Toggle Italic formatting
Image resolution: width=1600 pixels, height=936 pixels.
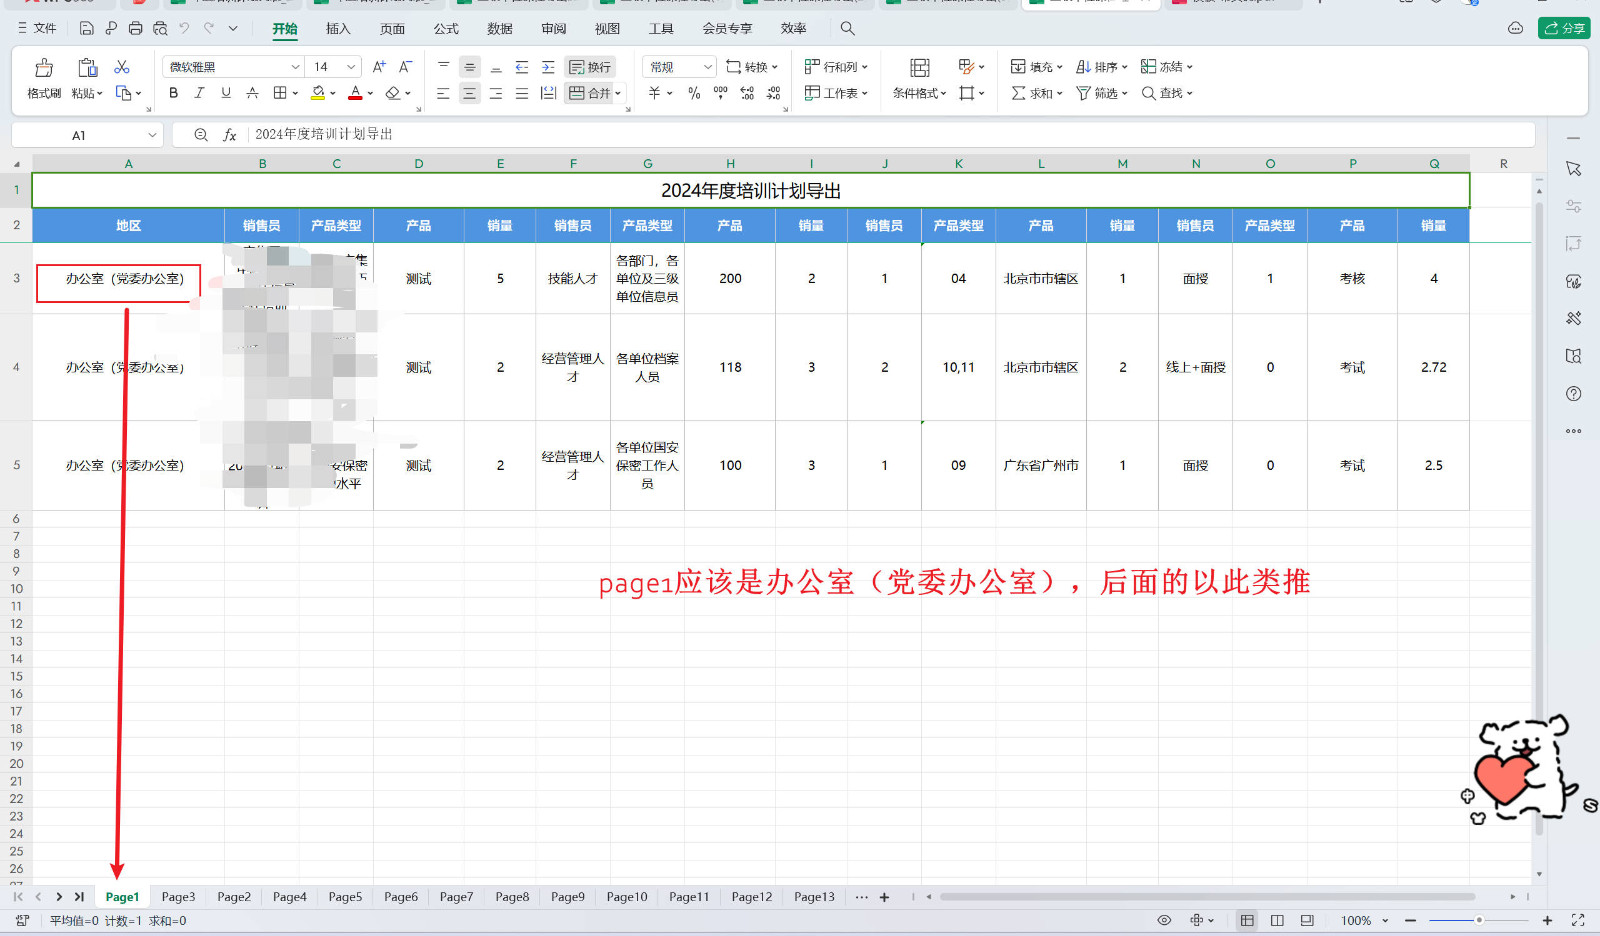click(199, 93)
